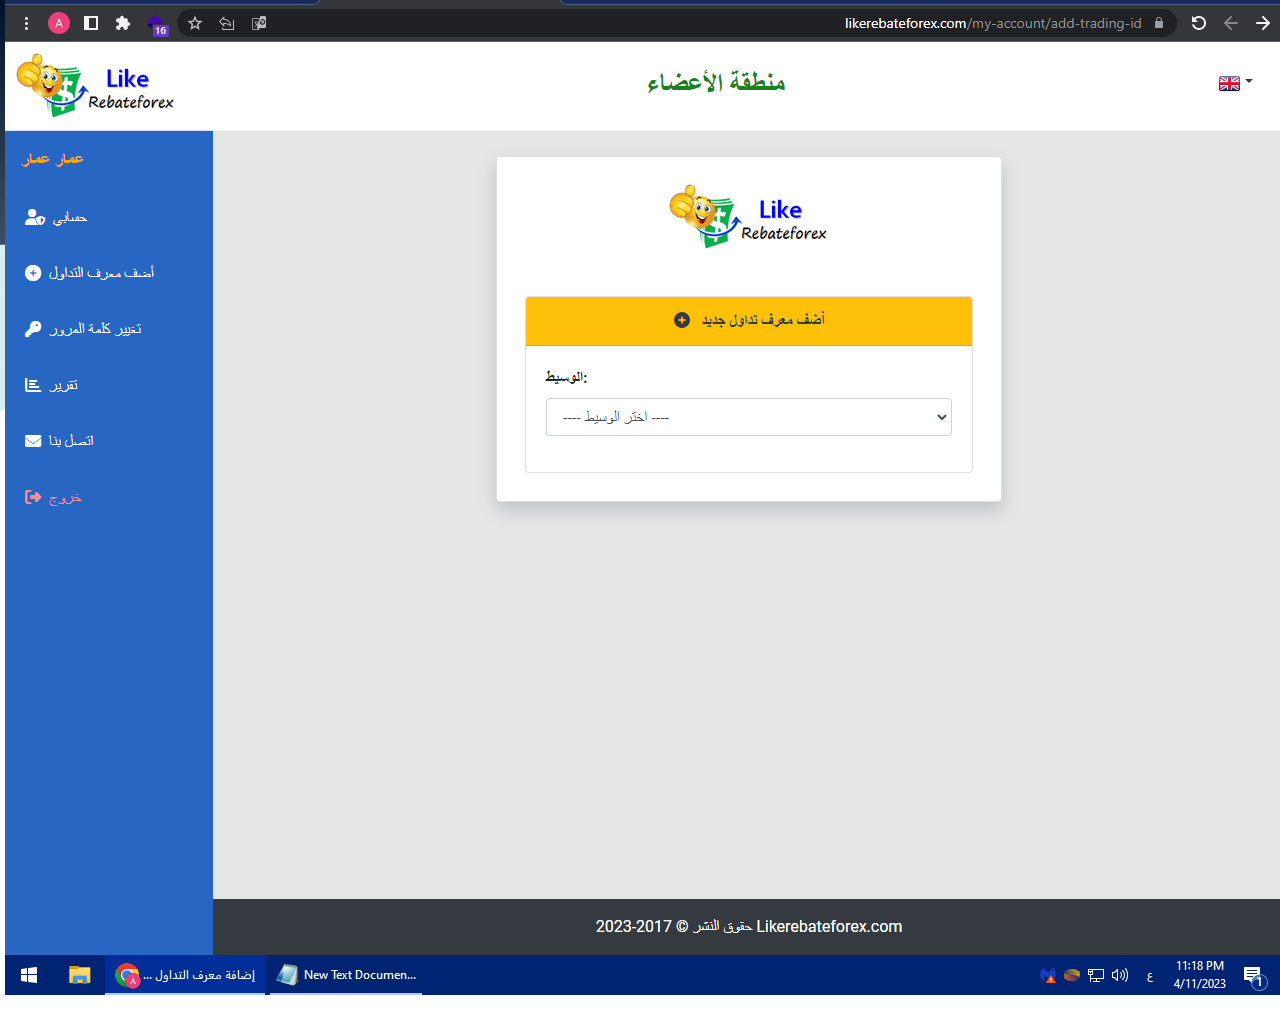Viewport: 1280px width, 1024px height.
Task: Open the Windows Start menu
Action: tap(29, 975)
